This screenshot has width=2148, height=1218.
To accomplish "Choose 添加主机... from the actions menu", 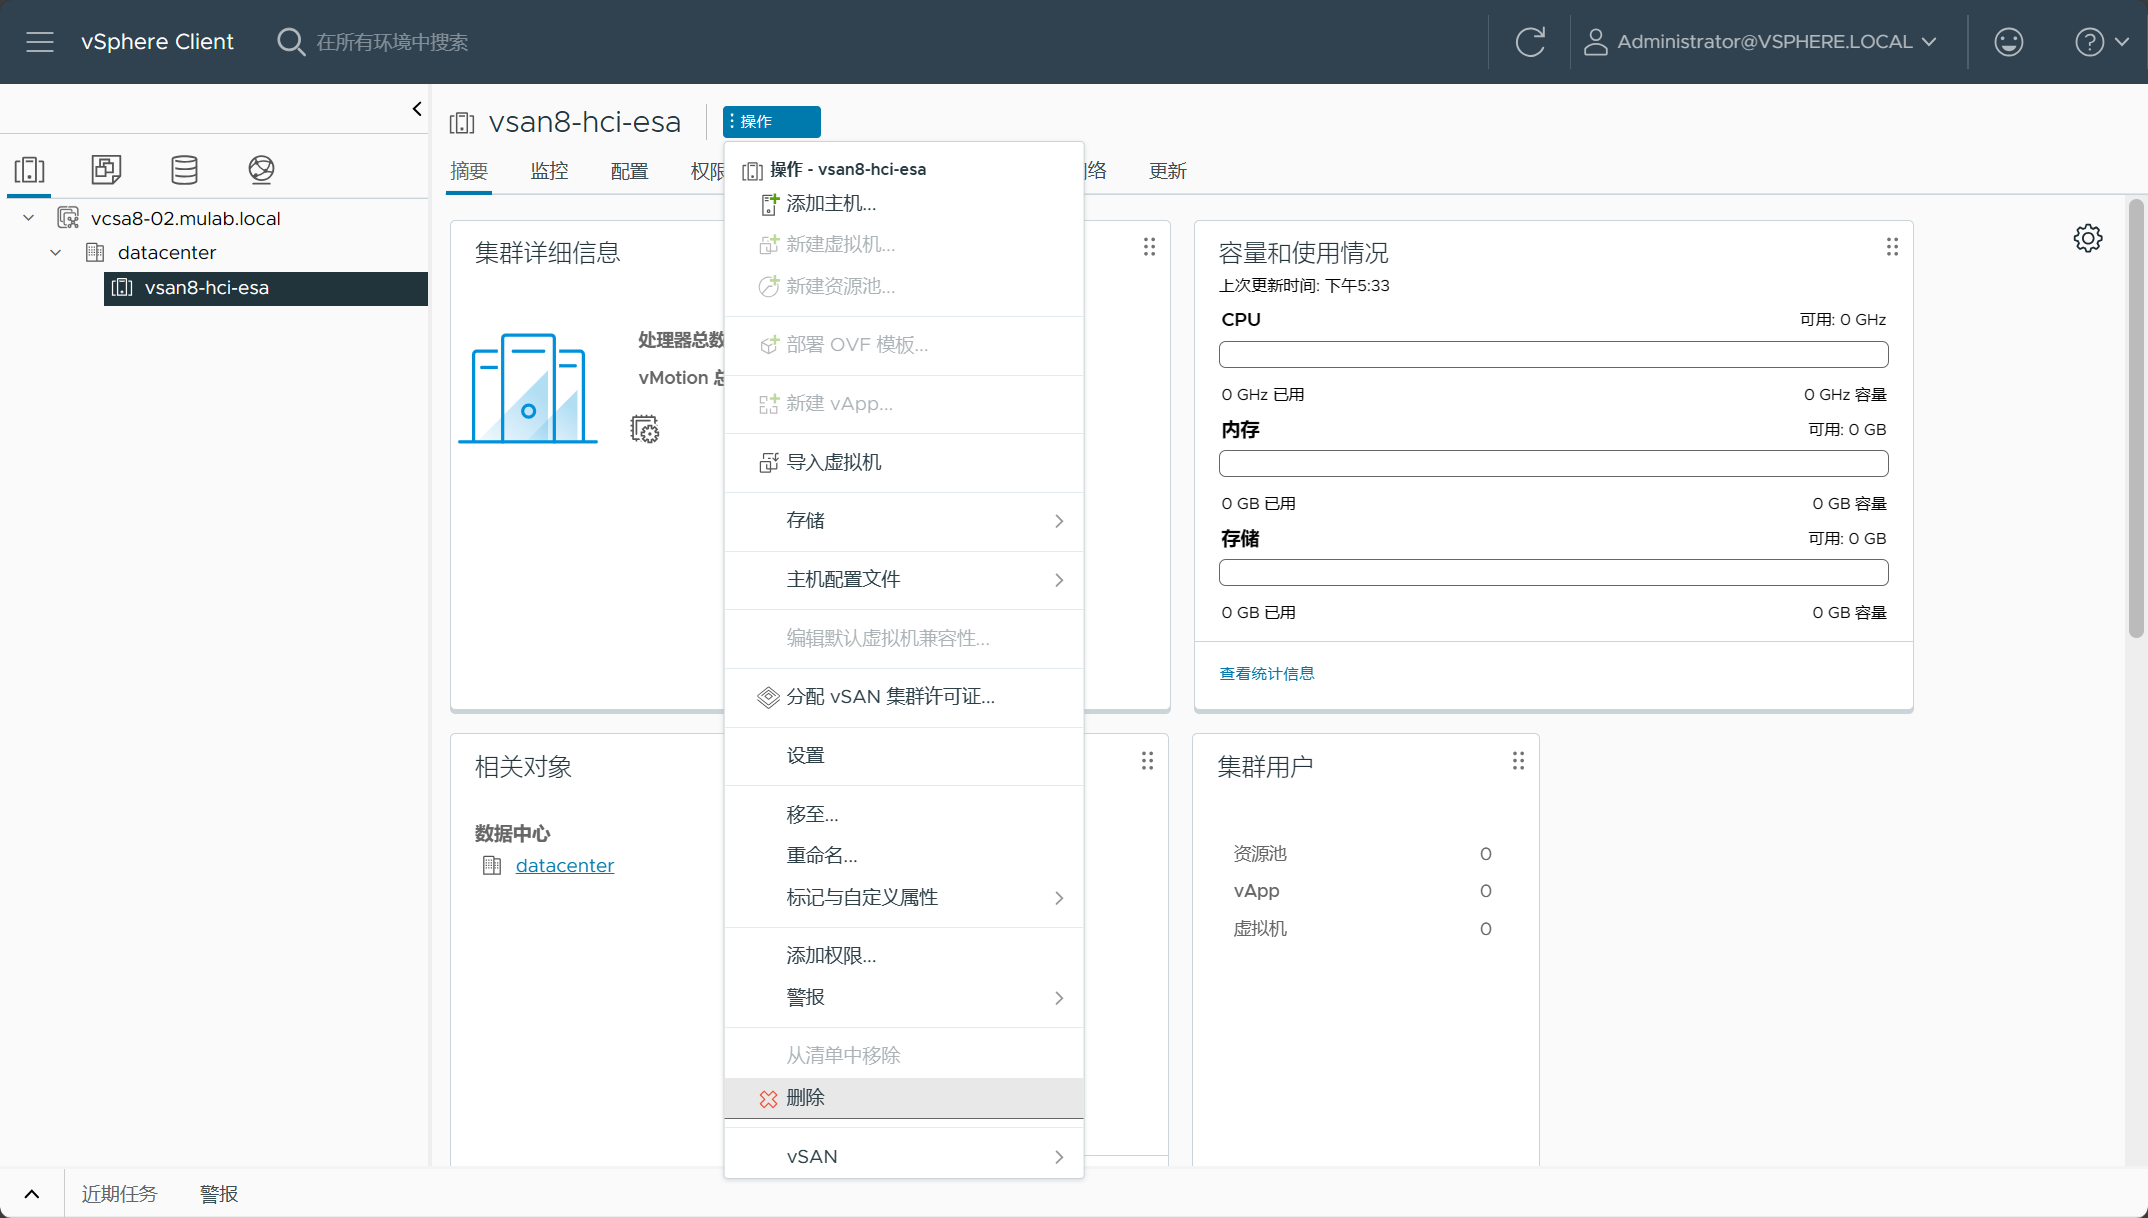I will point(904,204).
